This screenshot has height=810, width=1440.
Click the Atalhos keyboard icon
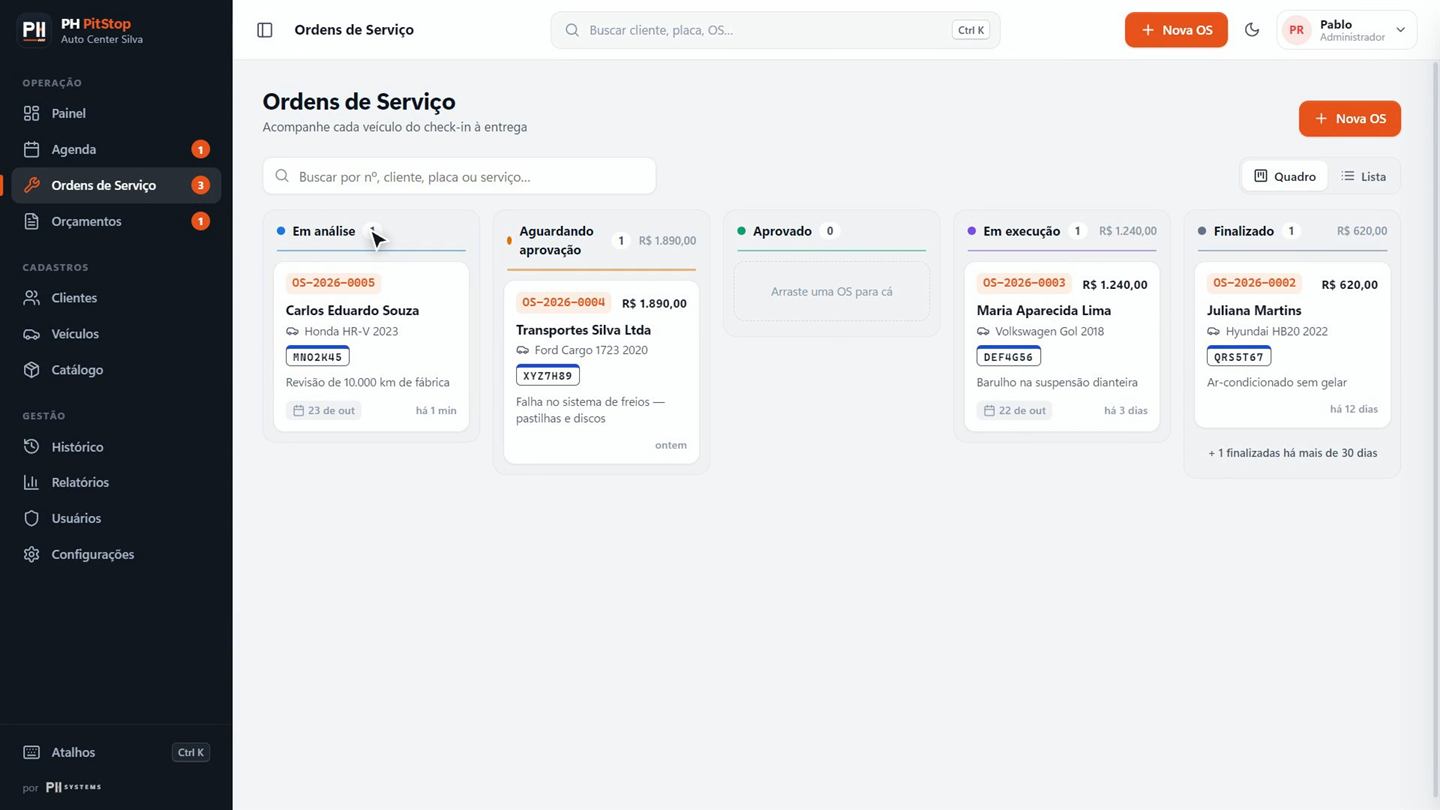(x=32, y=752)
